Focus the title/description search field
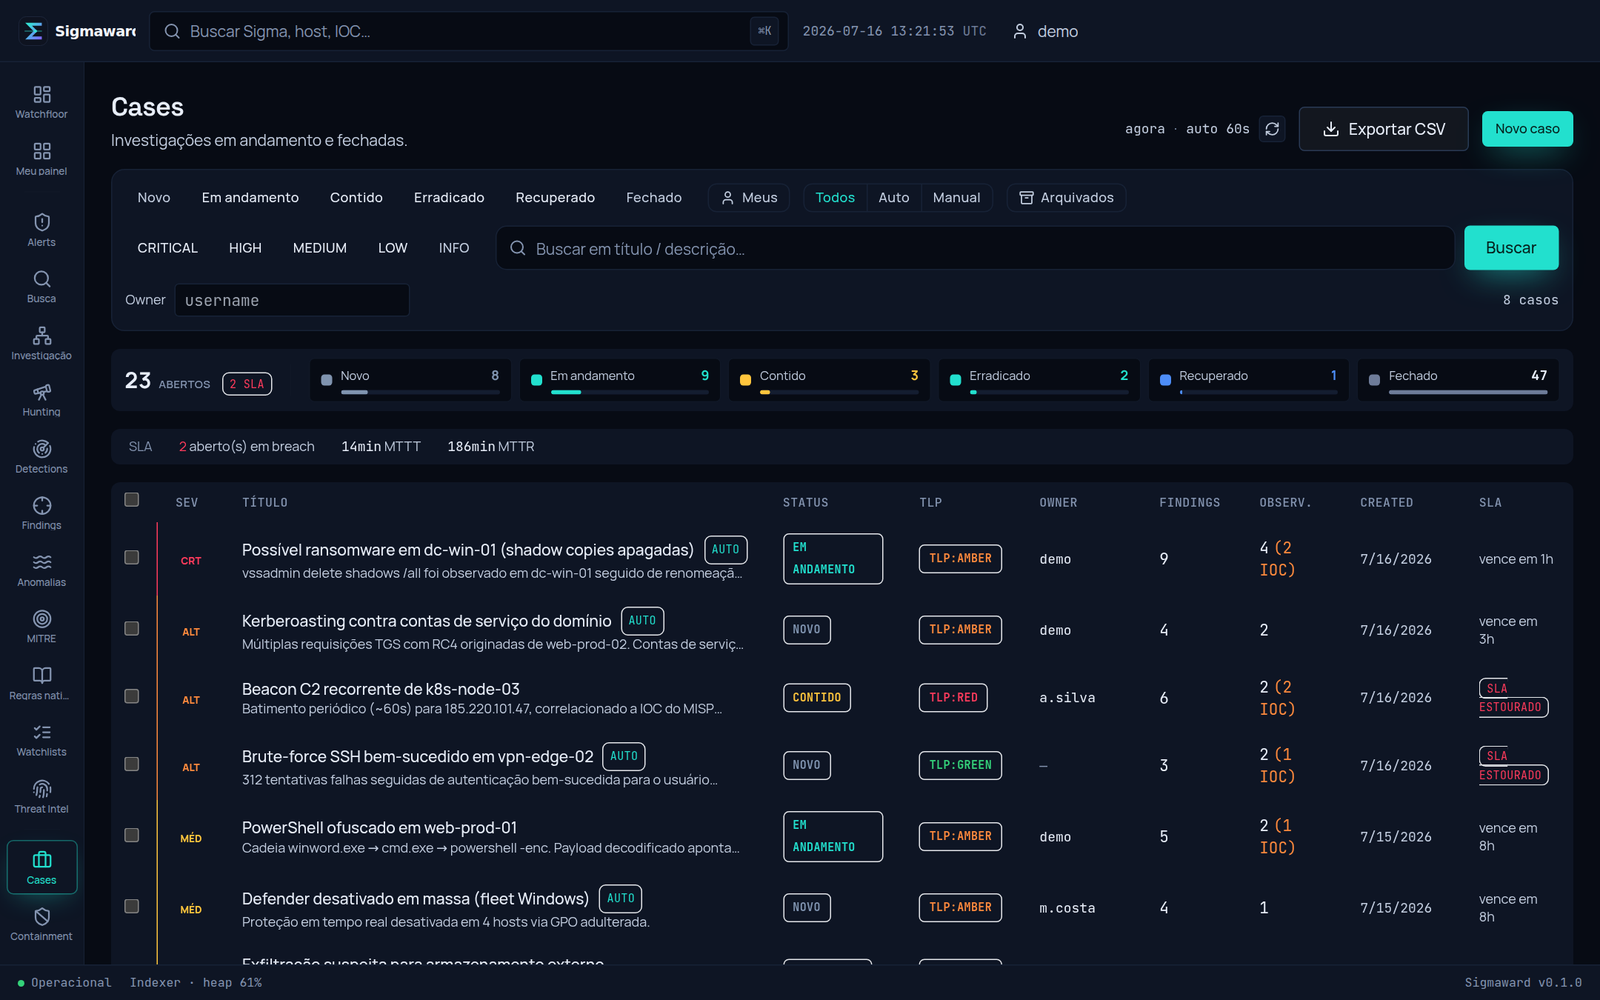The image size is (1600, 1000). pos(975,248)
